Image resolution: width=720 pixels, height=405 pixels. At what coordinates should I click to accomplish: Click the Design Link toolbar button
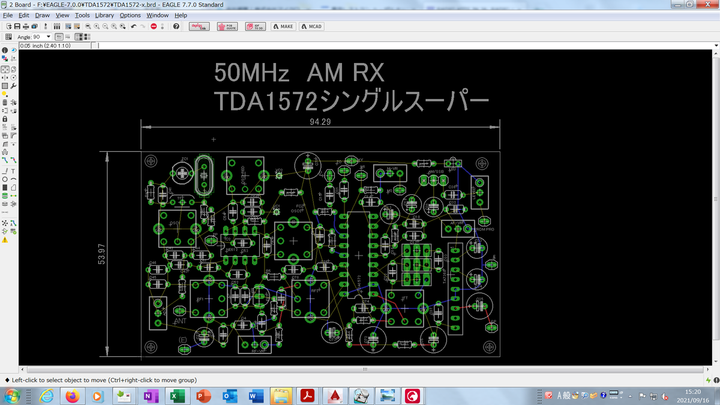point(198,26)
